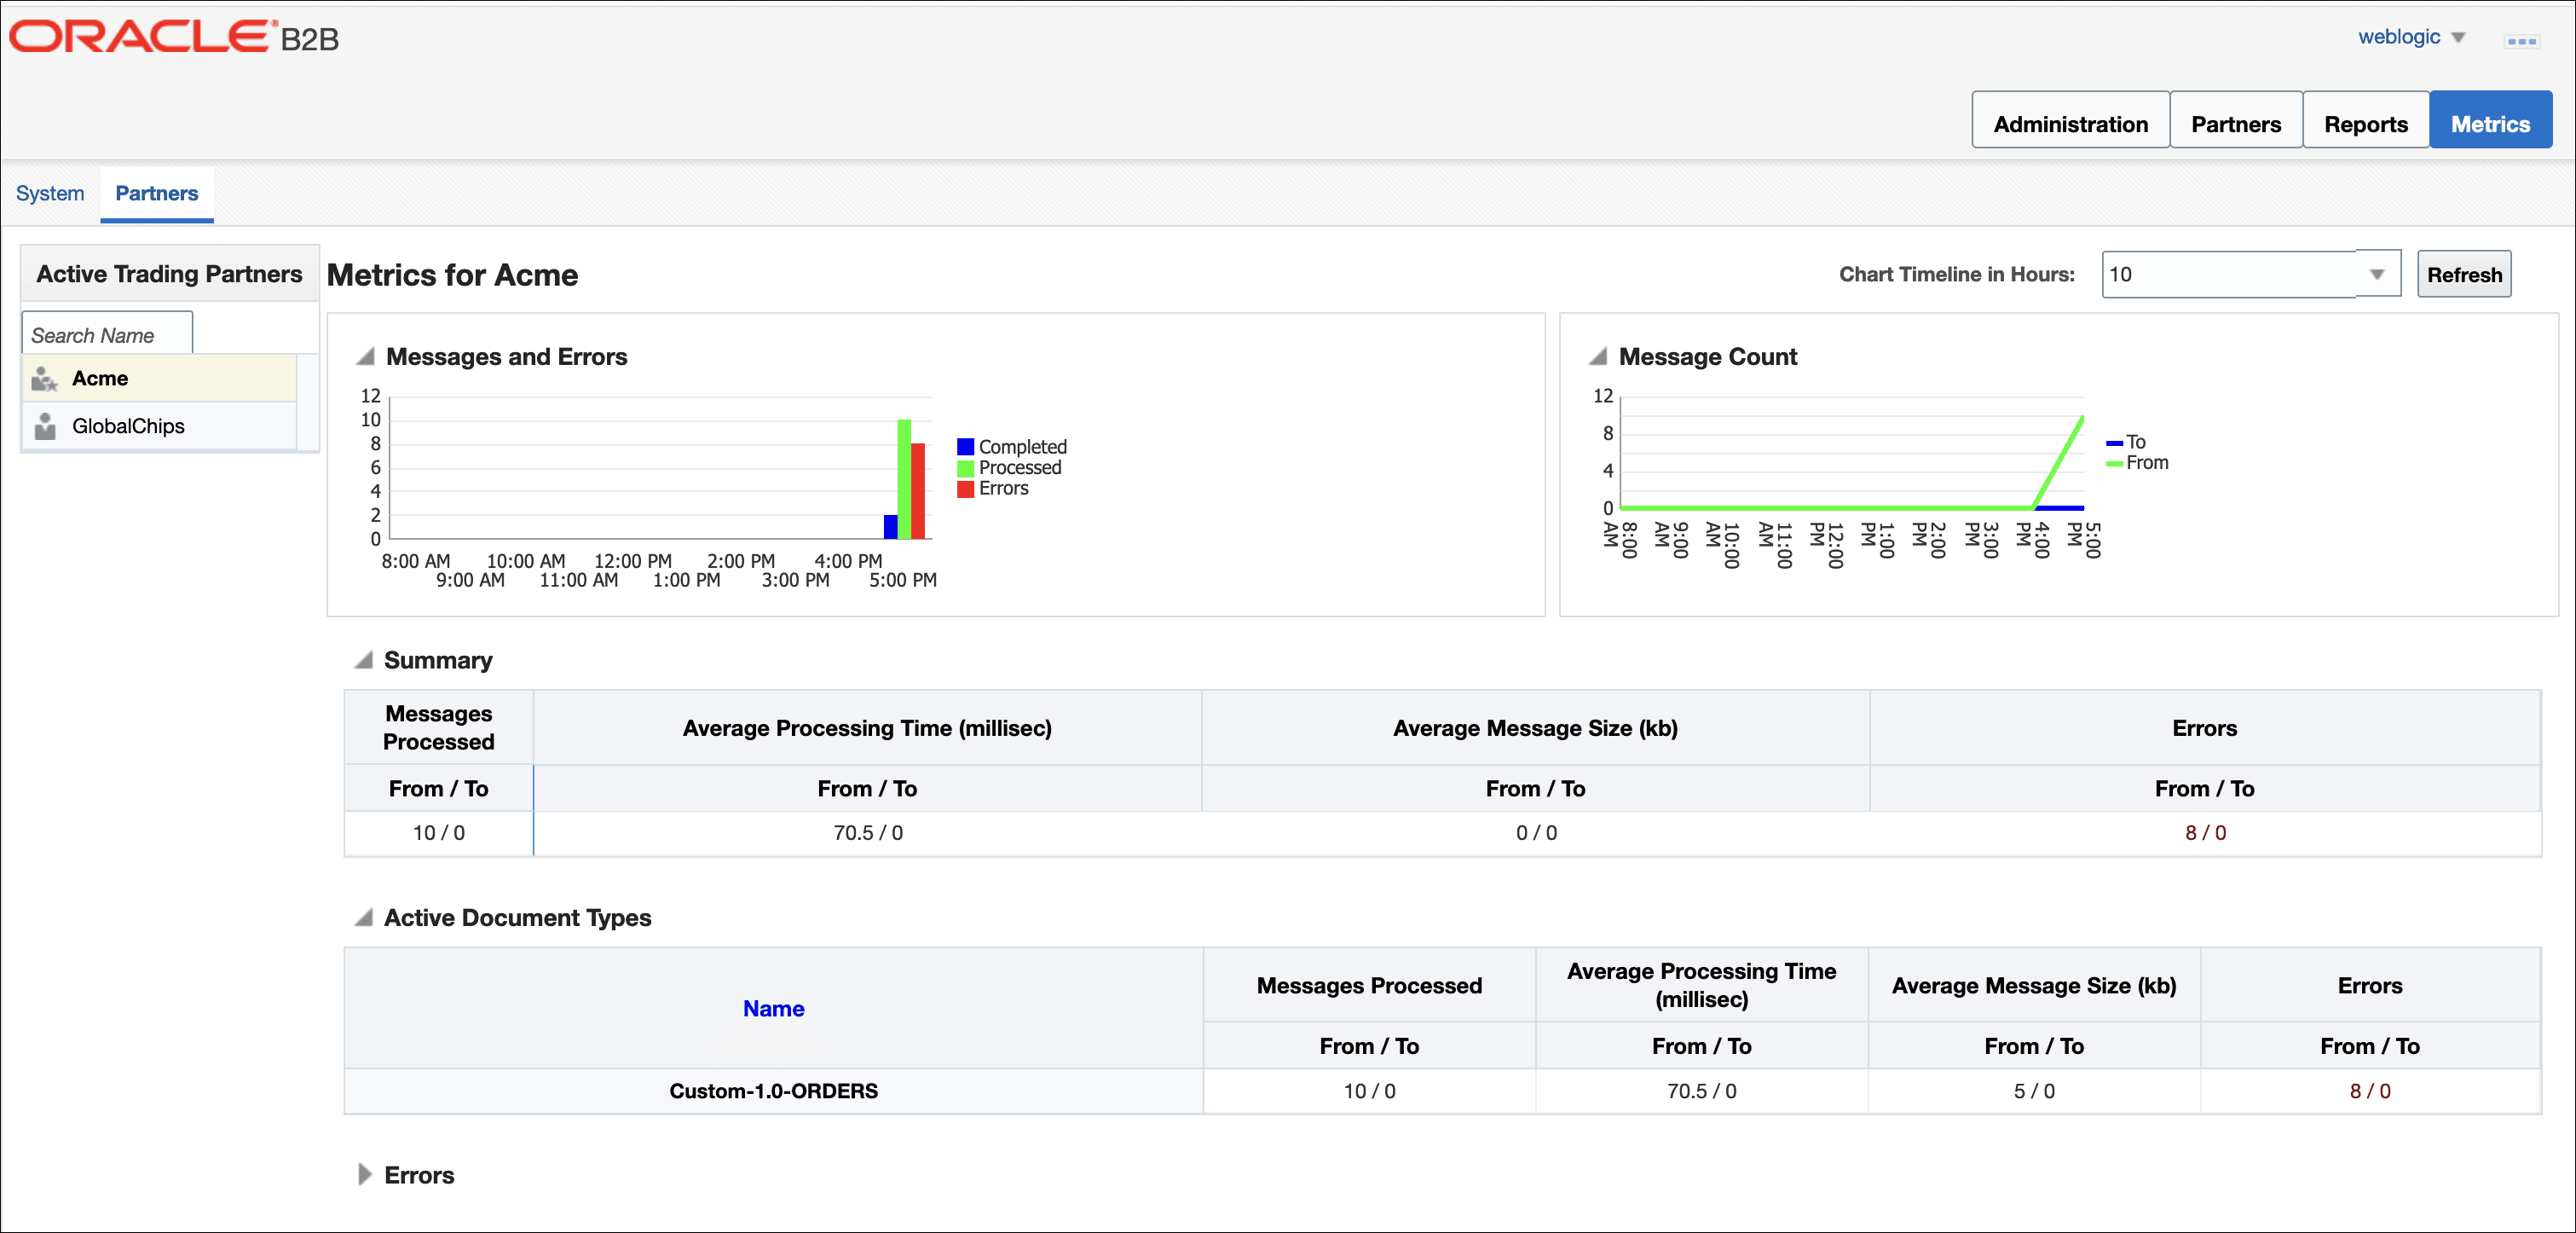Expand the Errors section
Screen dimensions: 2576x1233
[x=364, y=1174]
